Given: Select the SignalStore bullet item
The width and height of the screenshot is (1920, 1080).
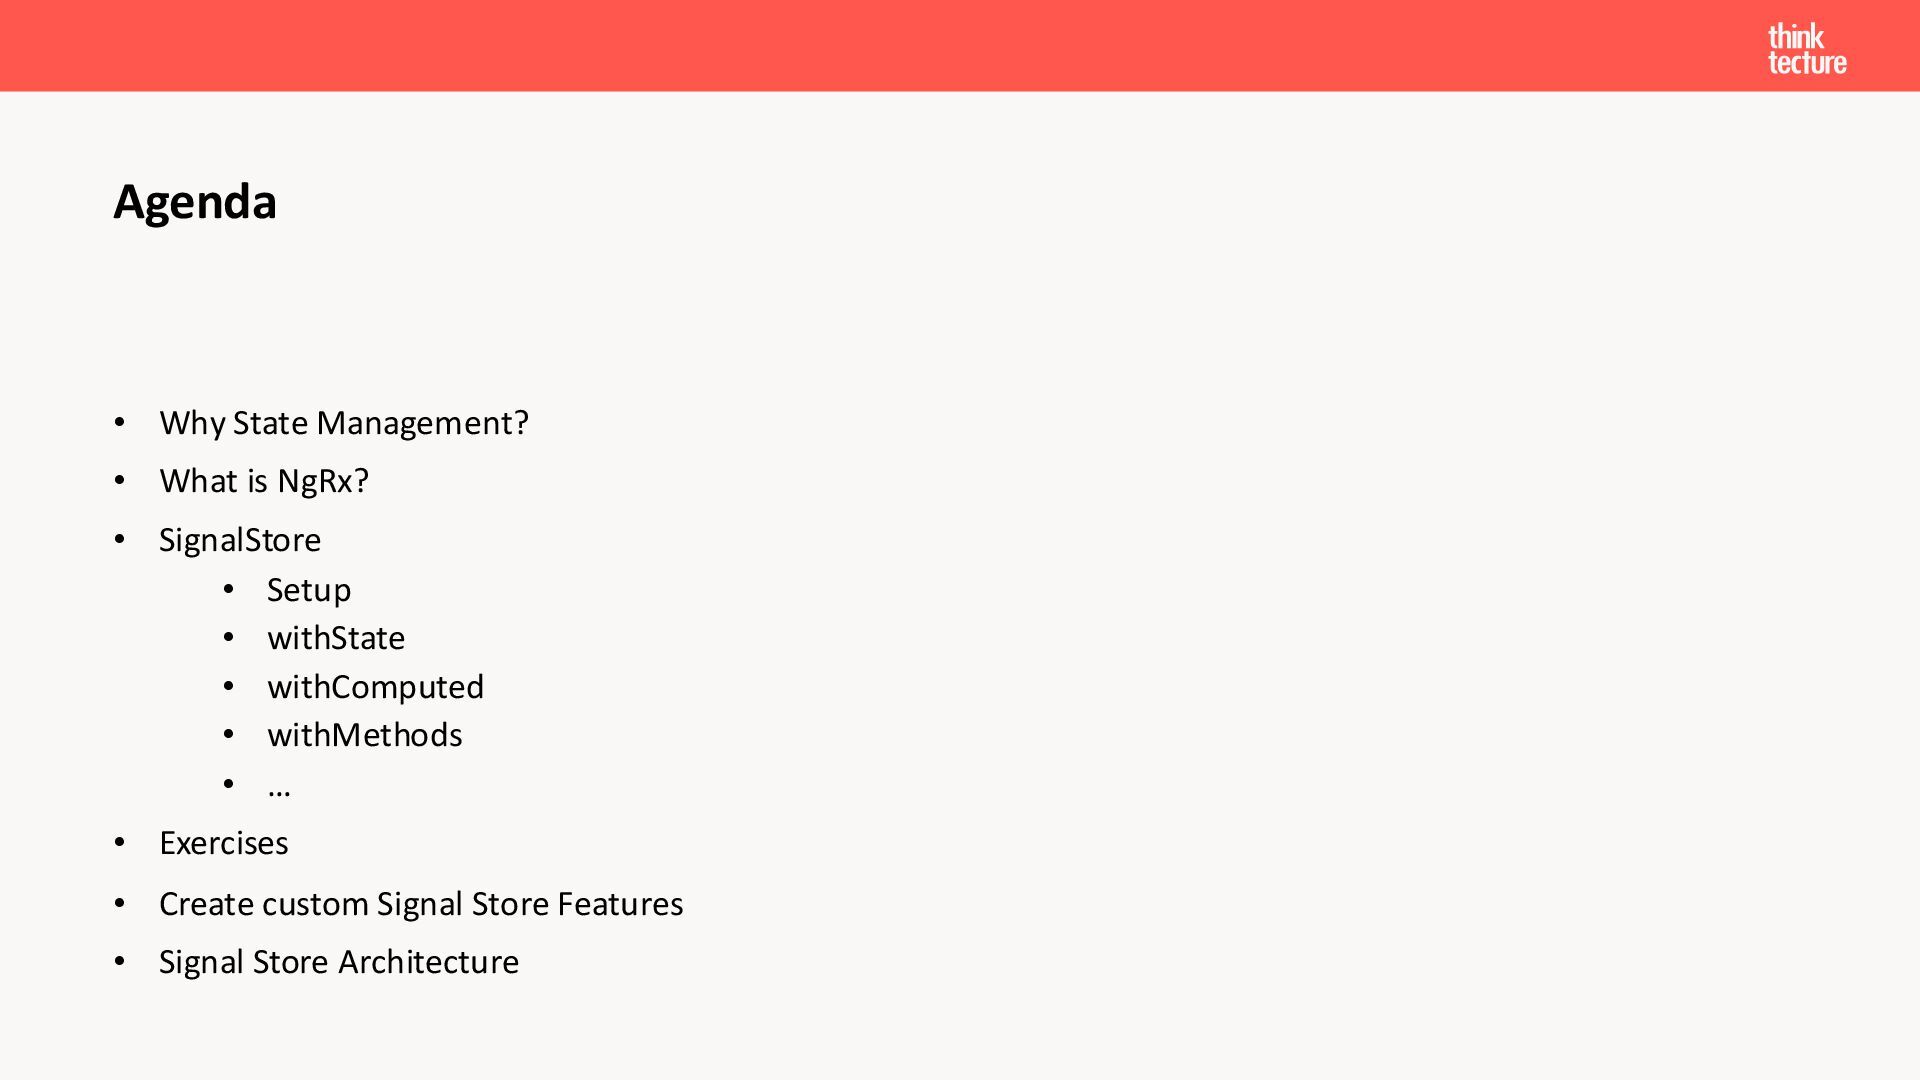Looking at the screenshot, I should tap(240, 540).
